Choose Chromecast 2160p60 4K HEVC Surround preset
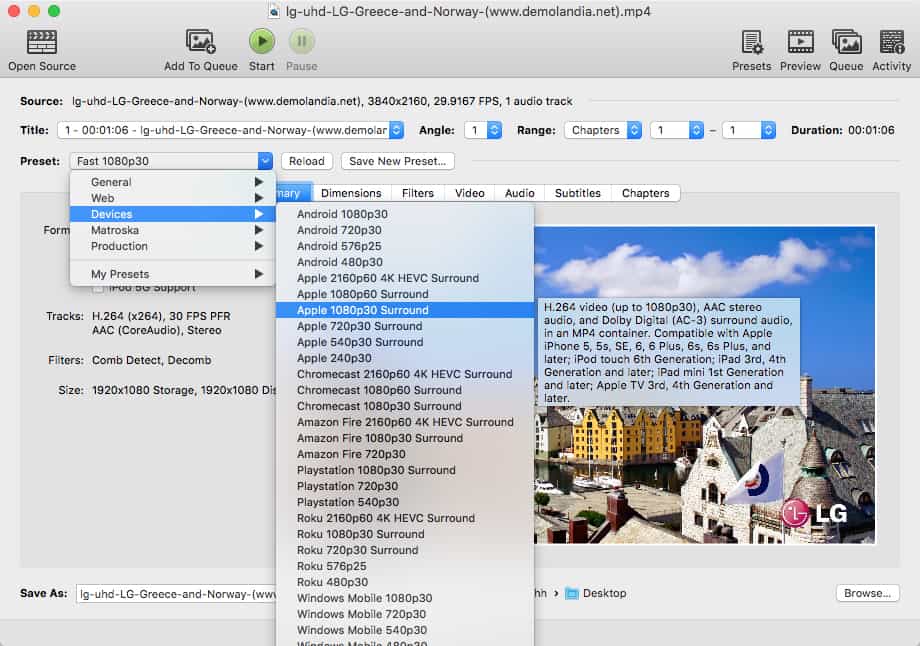Viewport: 920px width, 646px height. click(x=405, y=374)
